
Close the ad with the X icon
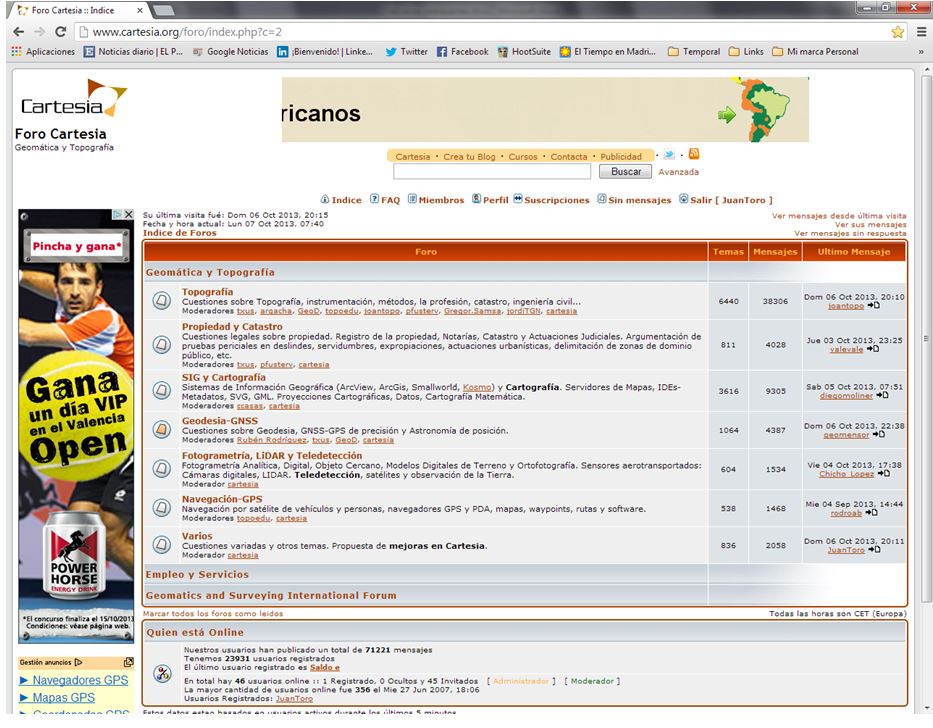pos(128,215)
